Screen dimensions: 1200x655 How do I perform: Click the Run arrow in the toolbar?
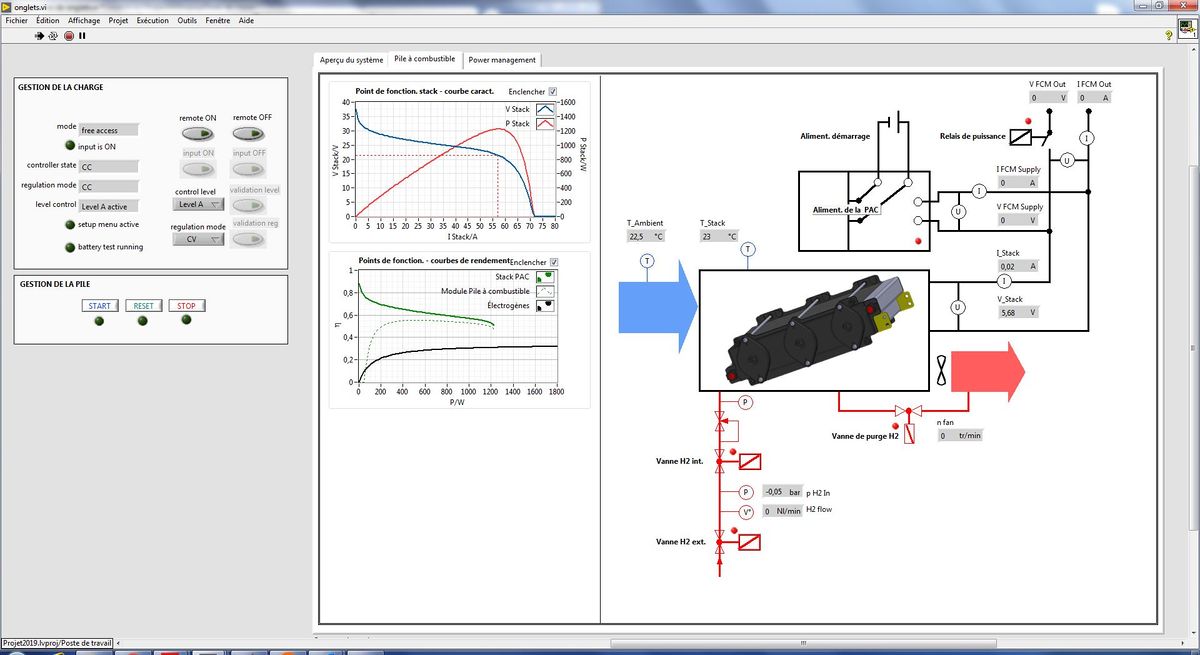click(40, 35)
